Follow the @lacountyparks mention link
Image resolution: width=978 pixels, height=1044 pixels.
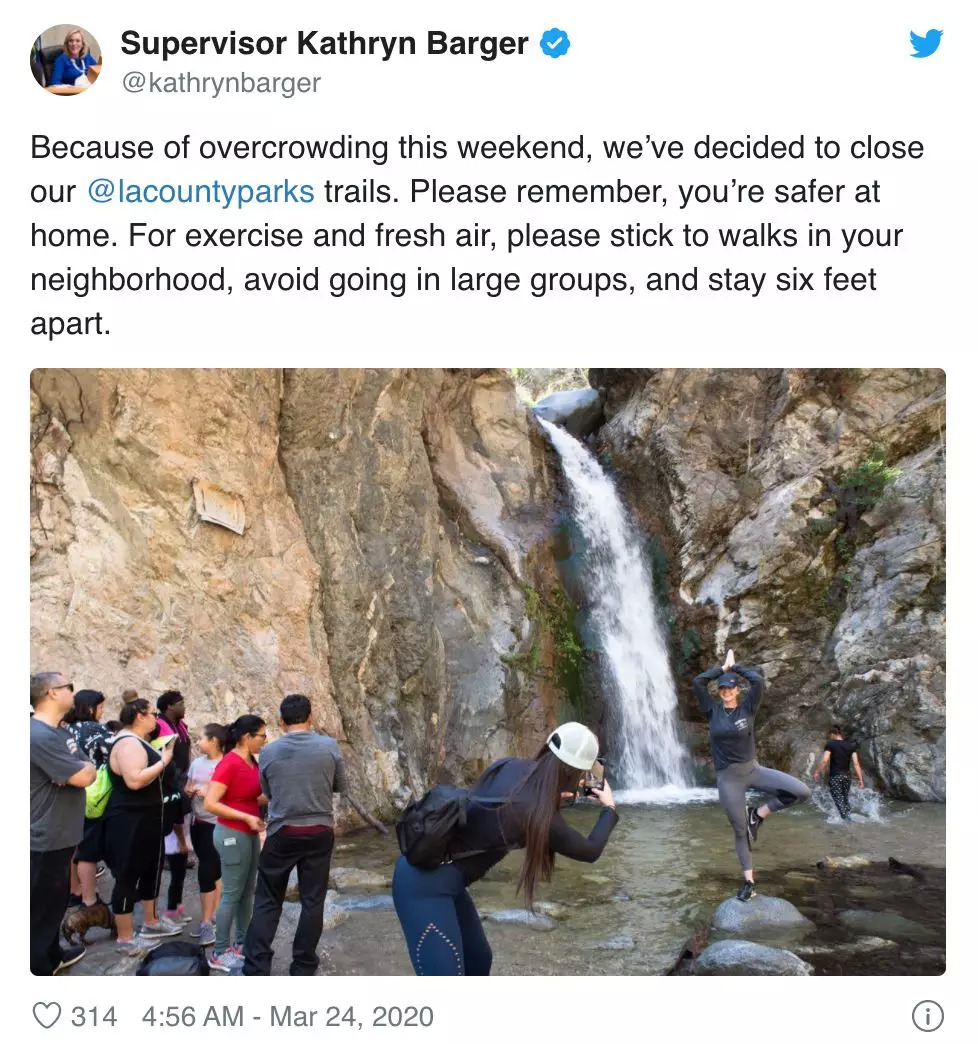pyautogui.click(x=200, y=192)
